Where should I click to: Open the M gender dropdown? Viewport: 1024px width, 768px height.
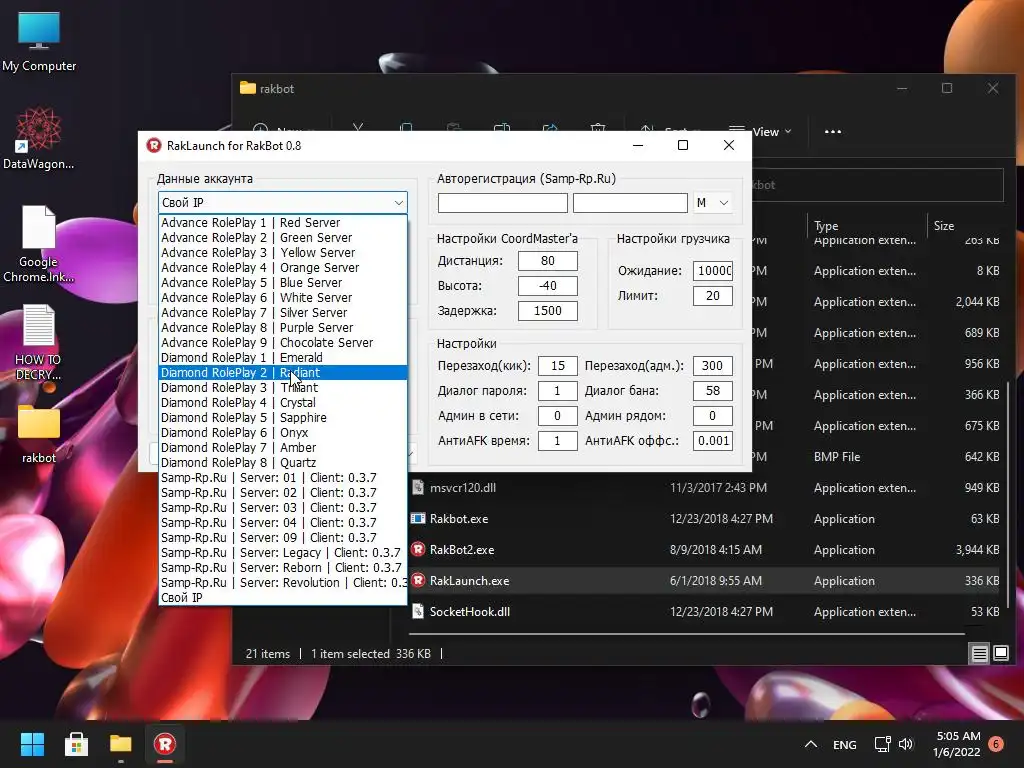(x=712, y=203)
